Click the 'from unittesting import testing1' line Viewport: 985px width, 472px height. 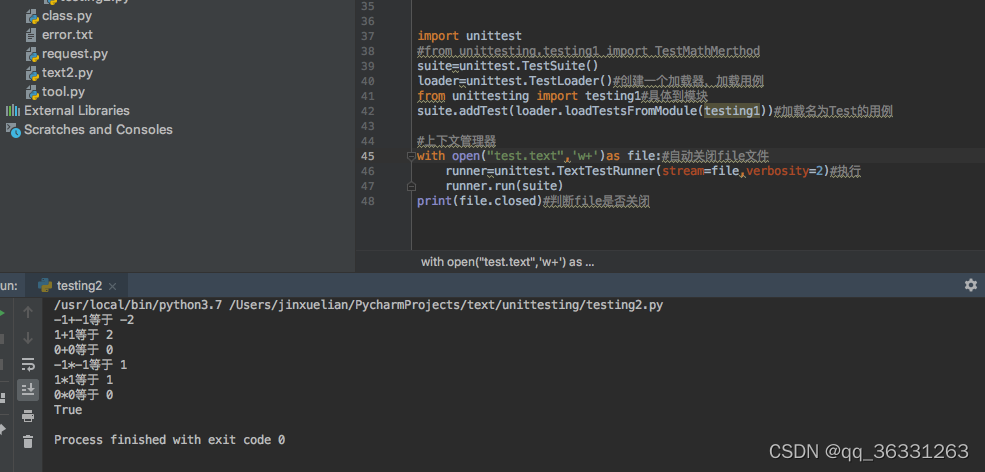pyautogui.click(x=562, y=96)
